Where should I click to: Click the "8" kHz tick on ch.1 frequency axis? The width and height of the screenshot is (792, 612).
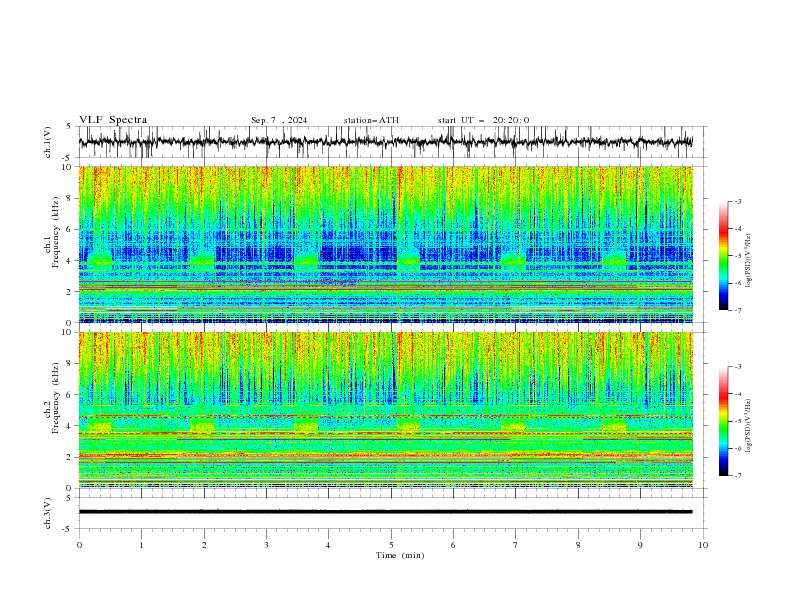(x=70, y=198)
